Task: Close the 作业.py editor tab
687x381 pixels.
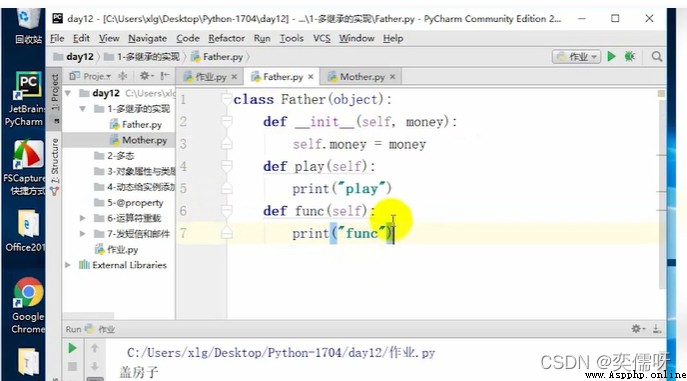Action: coord(234,77)
